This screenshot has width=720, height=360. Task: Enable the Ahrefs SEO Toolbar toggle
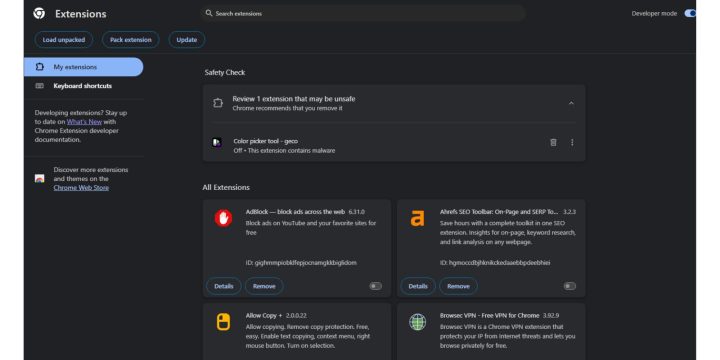coord(570,286)
